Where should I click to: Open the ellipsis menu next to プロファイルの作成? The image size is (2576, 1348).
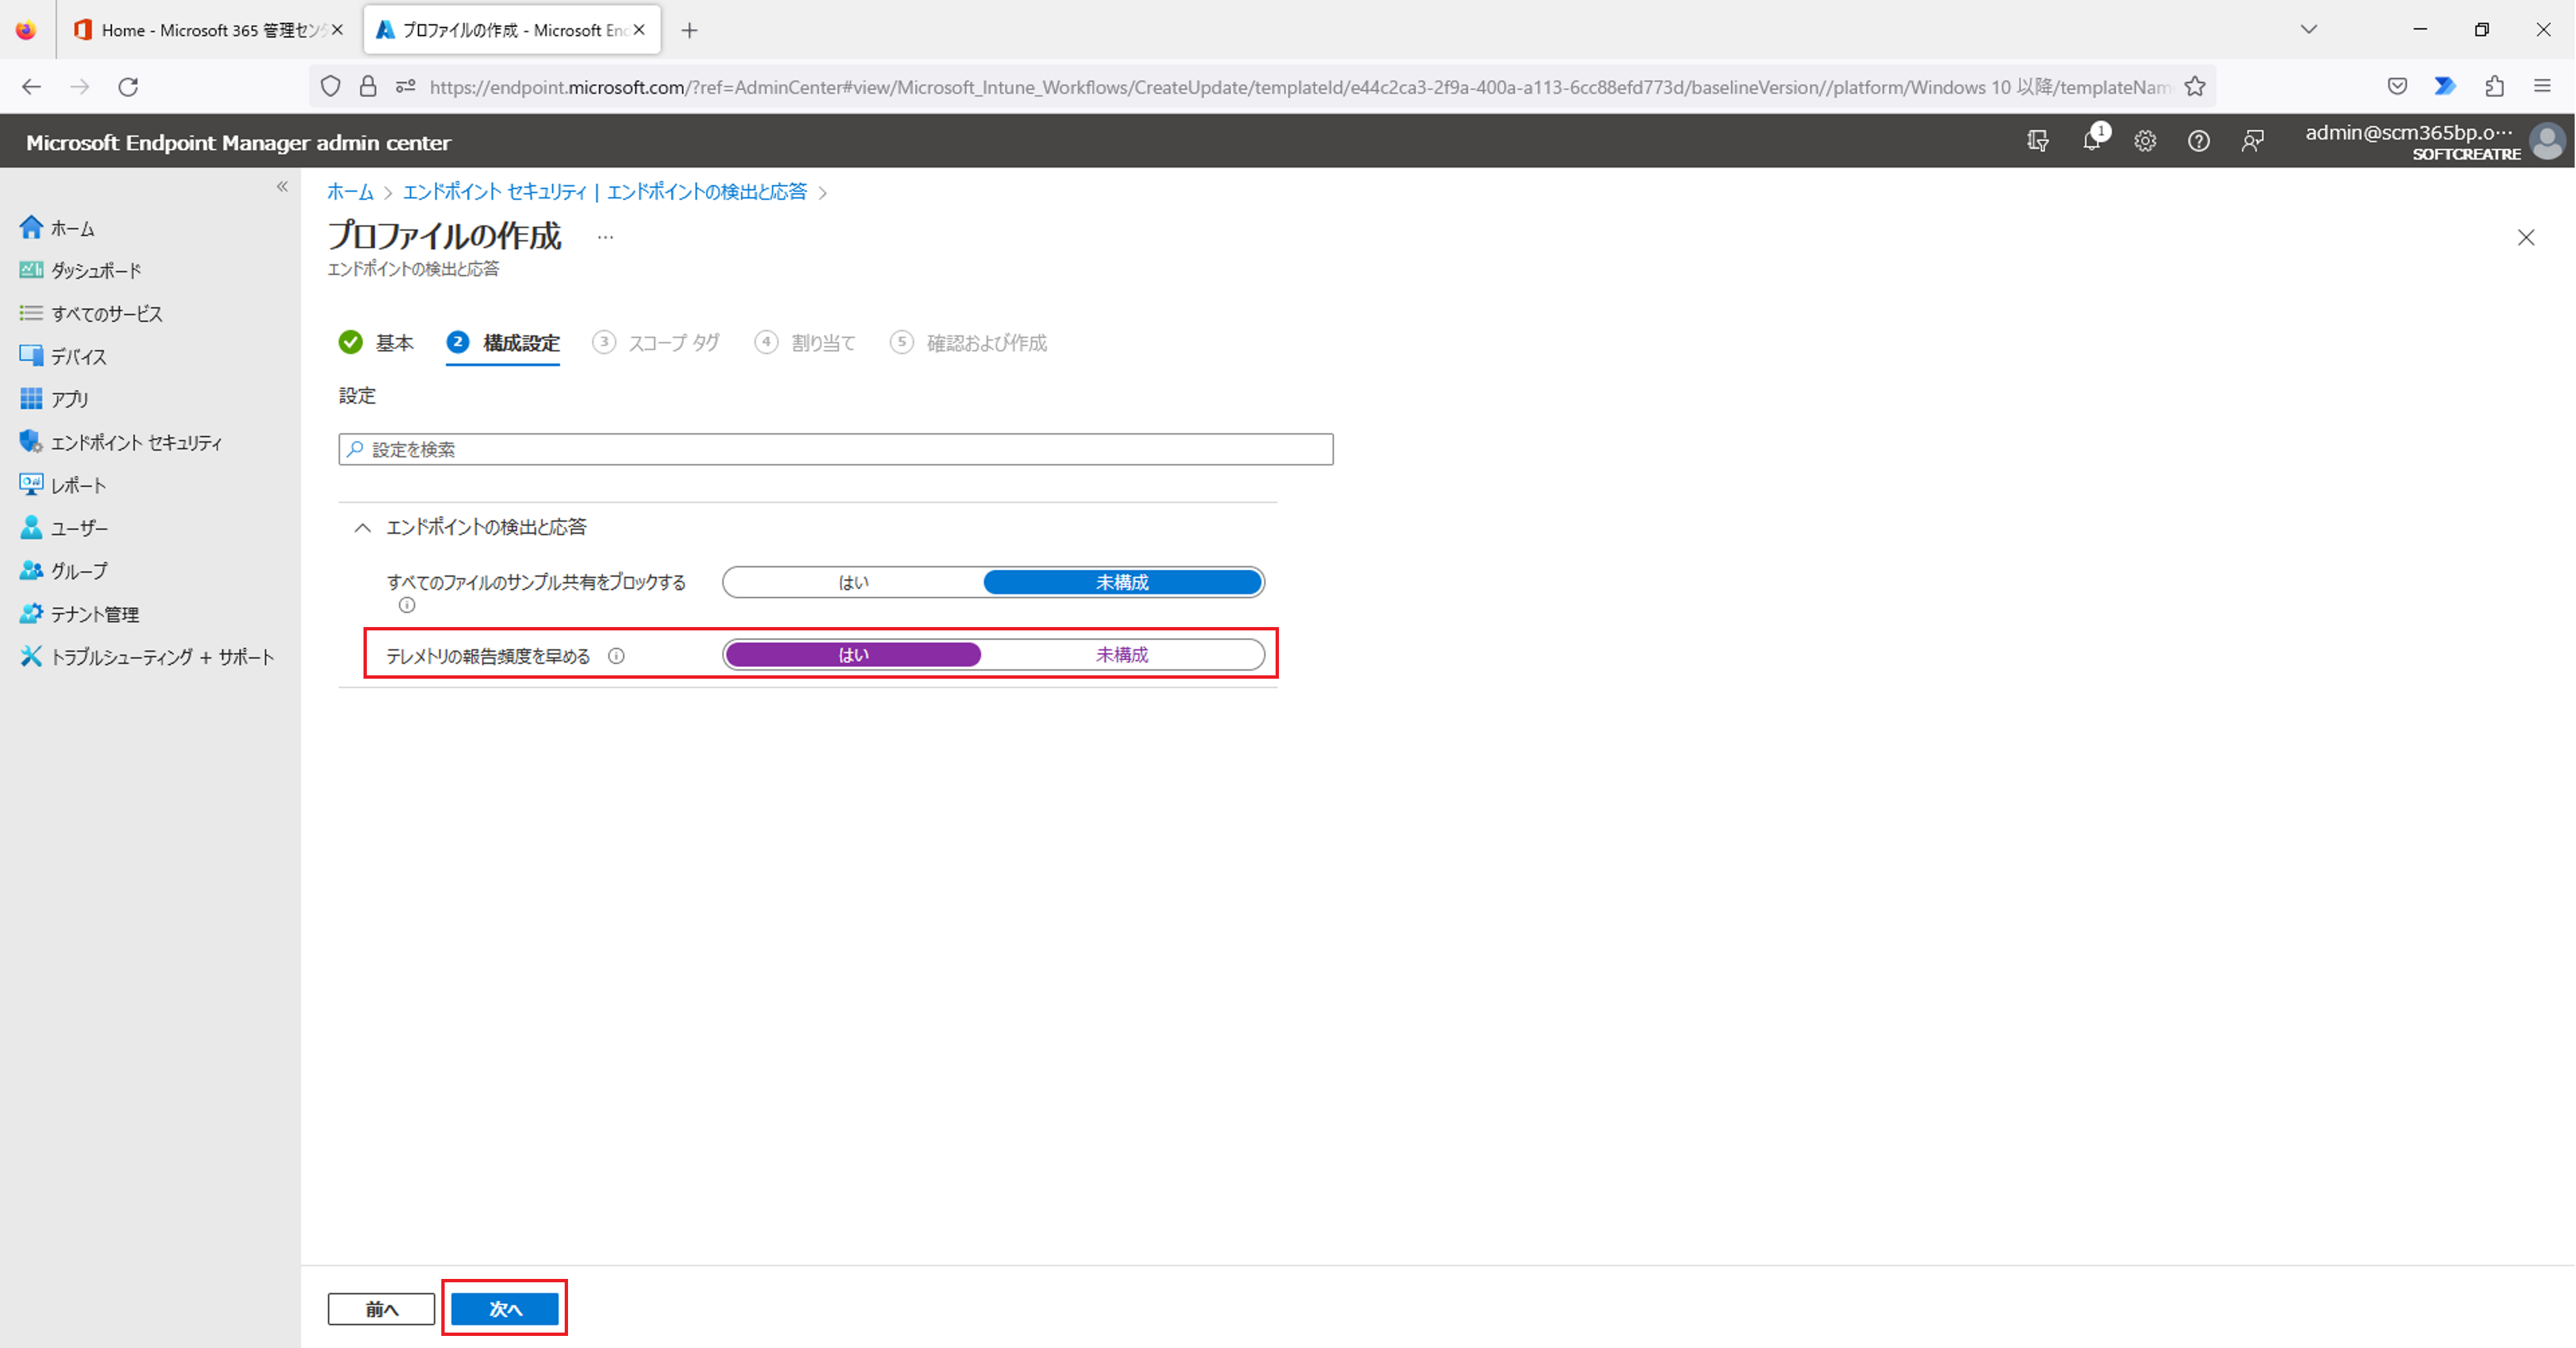[605, 237]
